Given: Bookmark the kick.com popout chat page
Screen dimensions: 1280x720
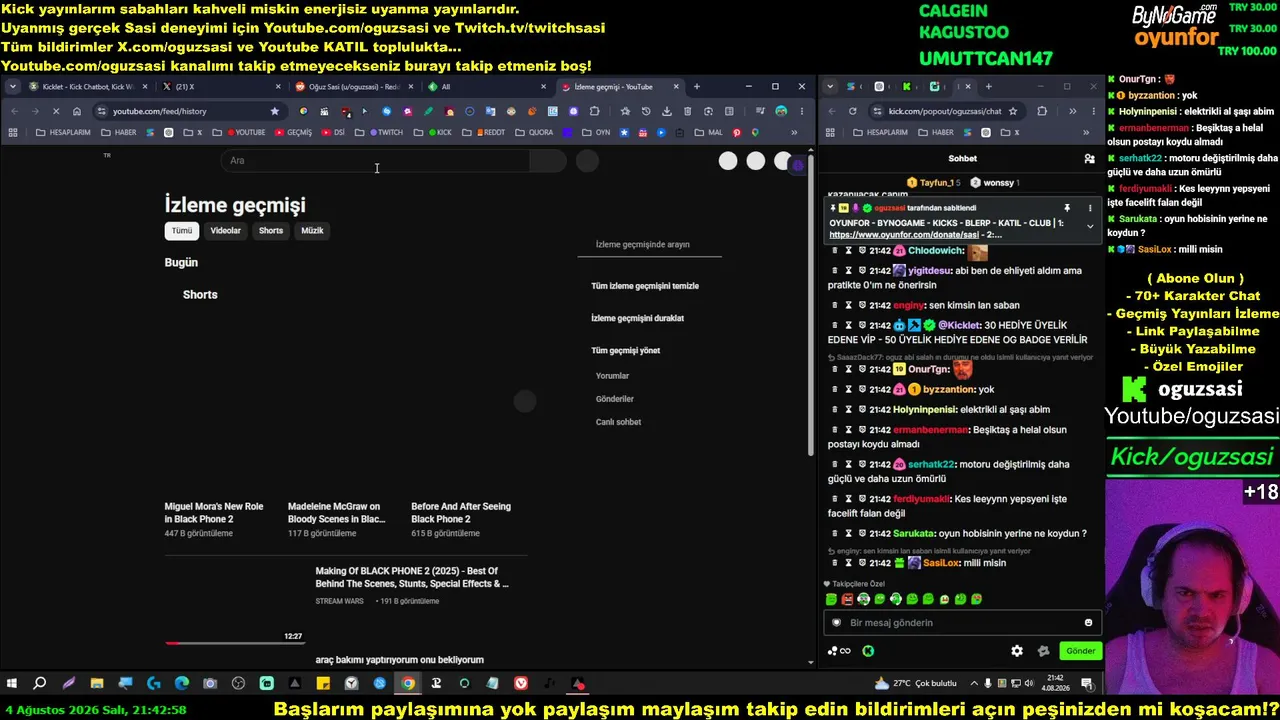Looking at the screenshot, I should [1013, 111].
